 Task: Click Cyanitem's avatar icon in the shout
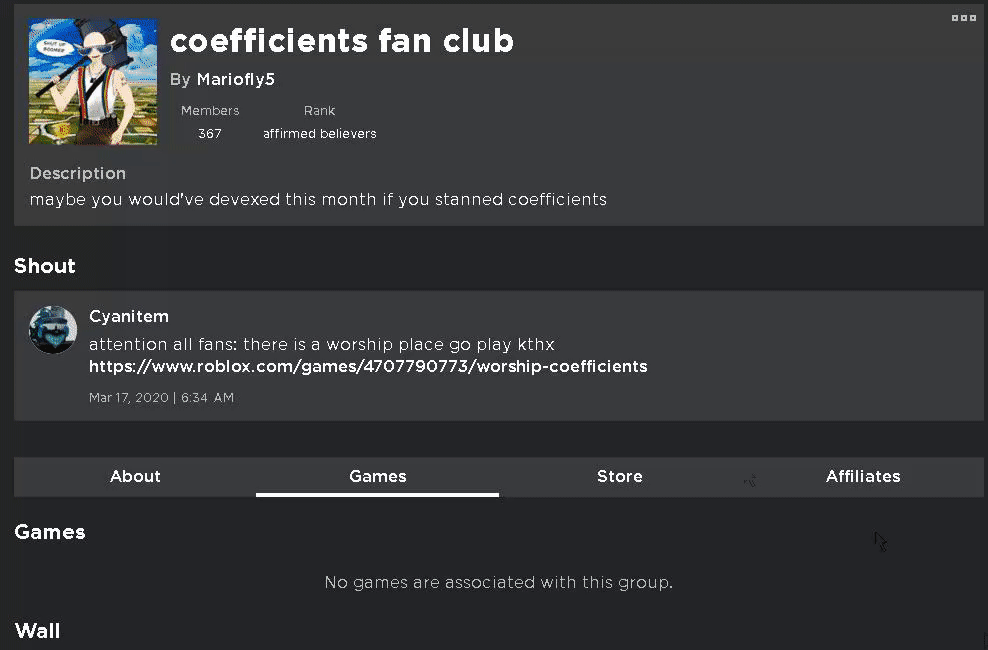pyautogui.click(x=53, y=330)
